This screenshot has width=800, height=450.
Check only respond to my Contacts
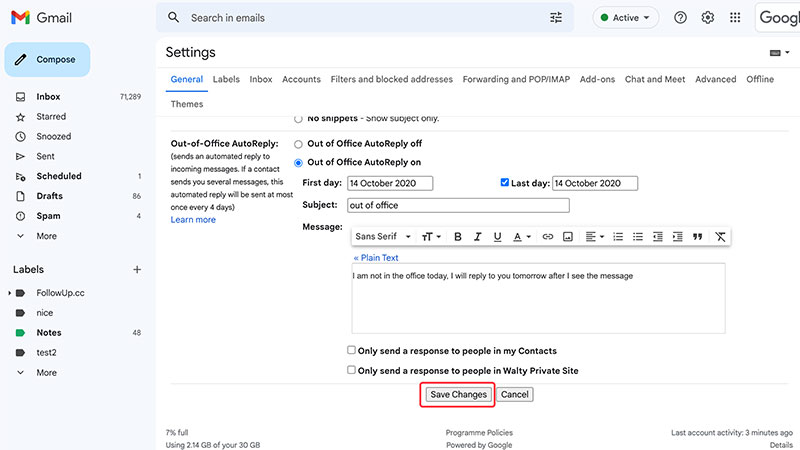[351, 350]
